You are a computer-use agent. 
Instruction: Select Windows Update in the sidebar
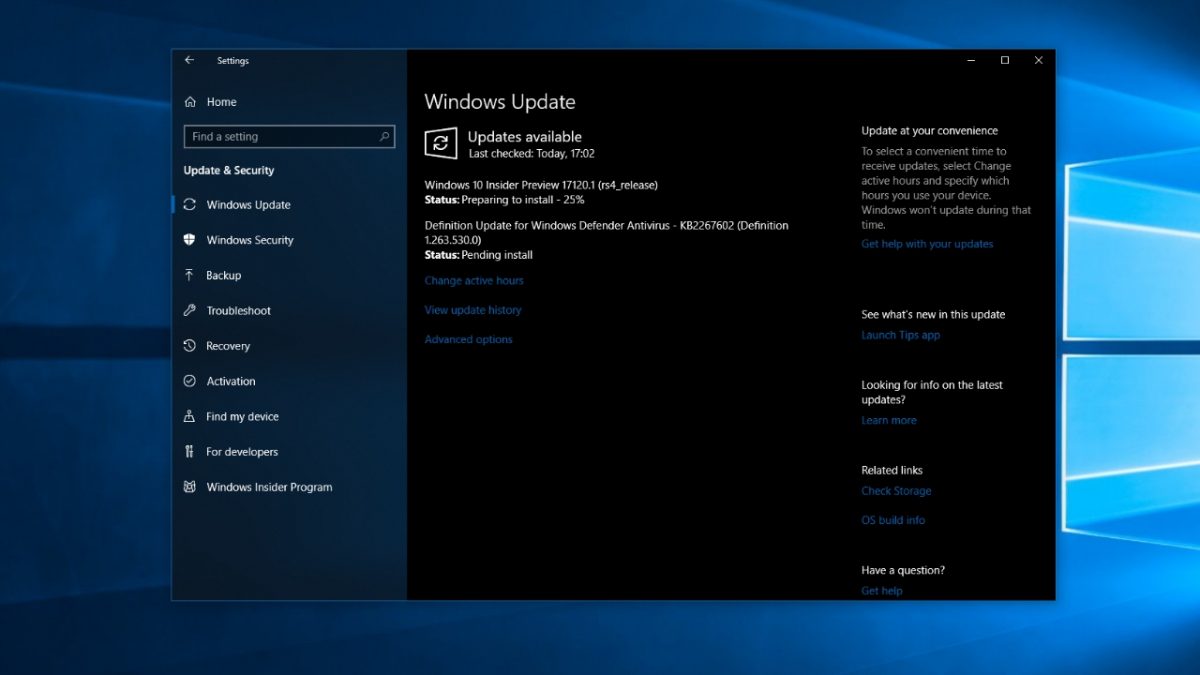click(247, 204)
